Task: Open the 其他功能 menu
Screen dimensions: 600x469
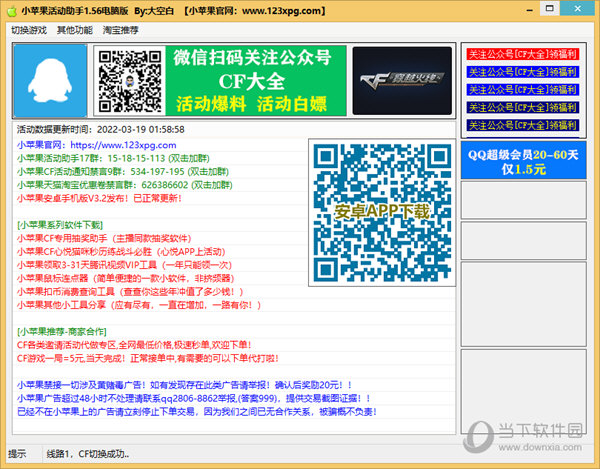Action: point(75,30)
